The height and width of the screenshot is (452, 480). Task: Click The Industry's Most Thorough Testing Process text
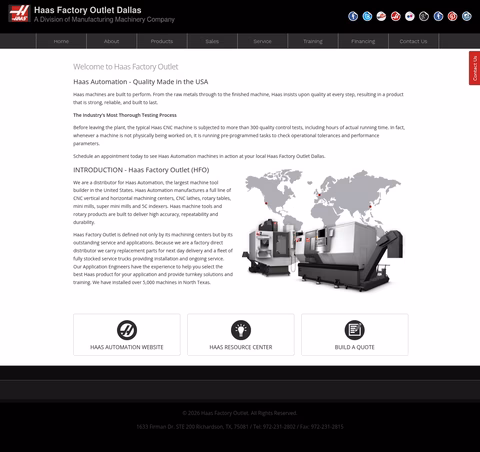(125, 115)
